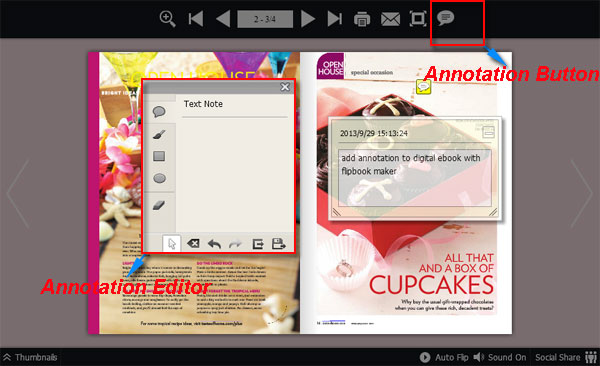Viewport: 600px width, 366px height.
Task: Share the book via email icon
Action: pyautogui.click(x=390, y=19)
